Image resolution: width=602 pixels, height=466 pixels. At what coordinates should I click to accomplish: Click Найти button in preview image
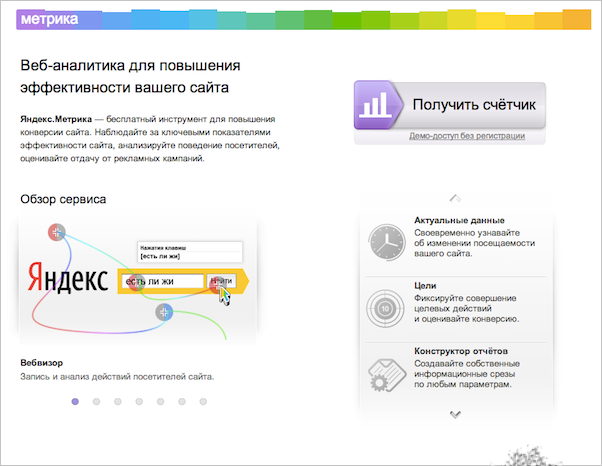coord(222,281)
